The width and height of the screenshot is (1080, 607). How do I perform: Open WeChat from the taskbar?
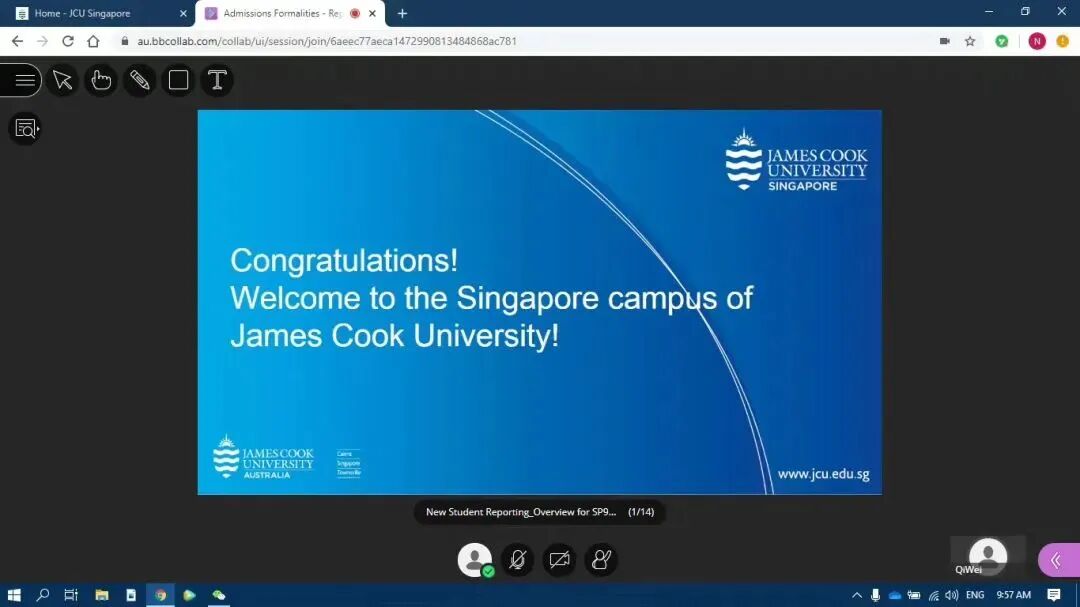click(219, 595)
